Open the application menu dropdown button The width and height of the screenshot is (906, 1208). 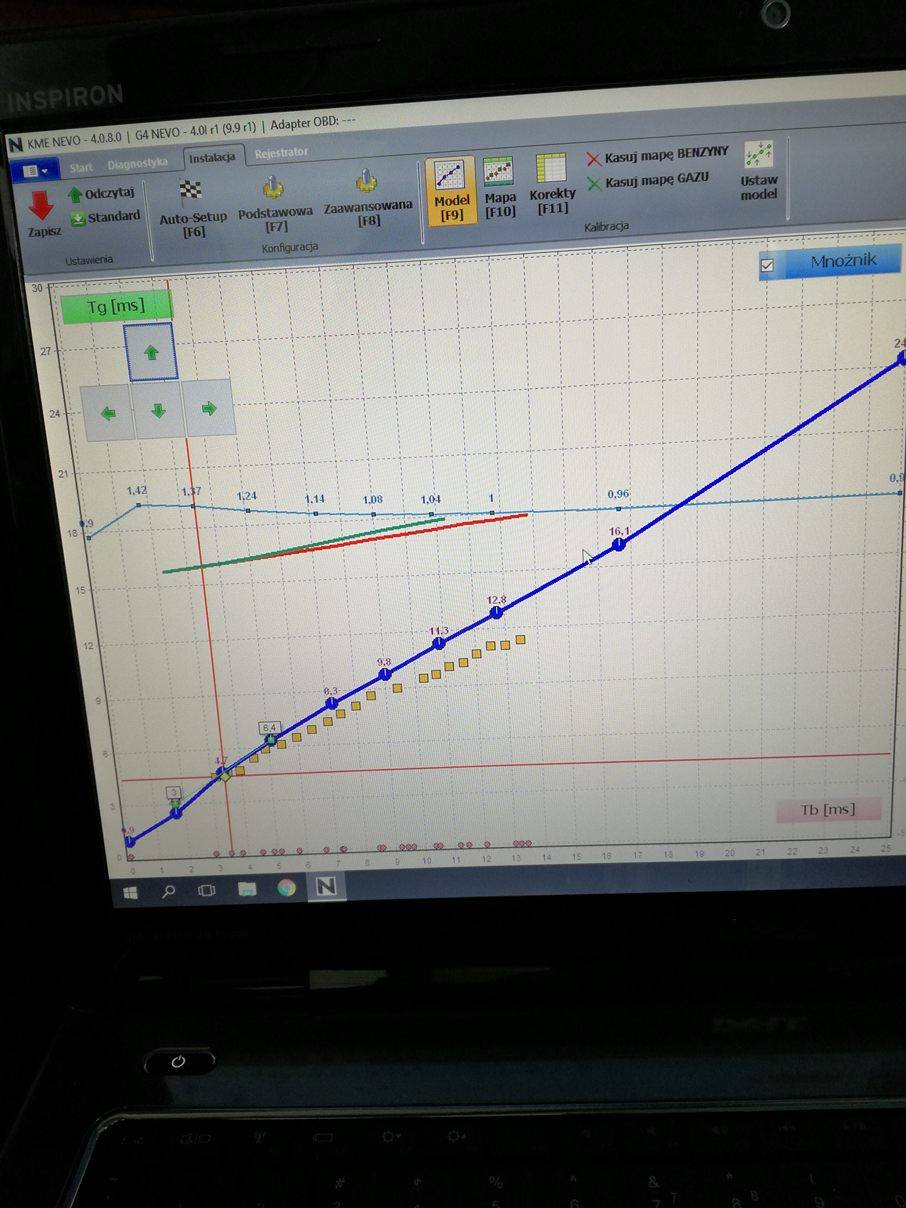click(x=34, y=171)
